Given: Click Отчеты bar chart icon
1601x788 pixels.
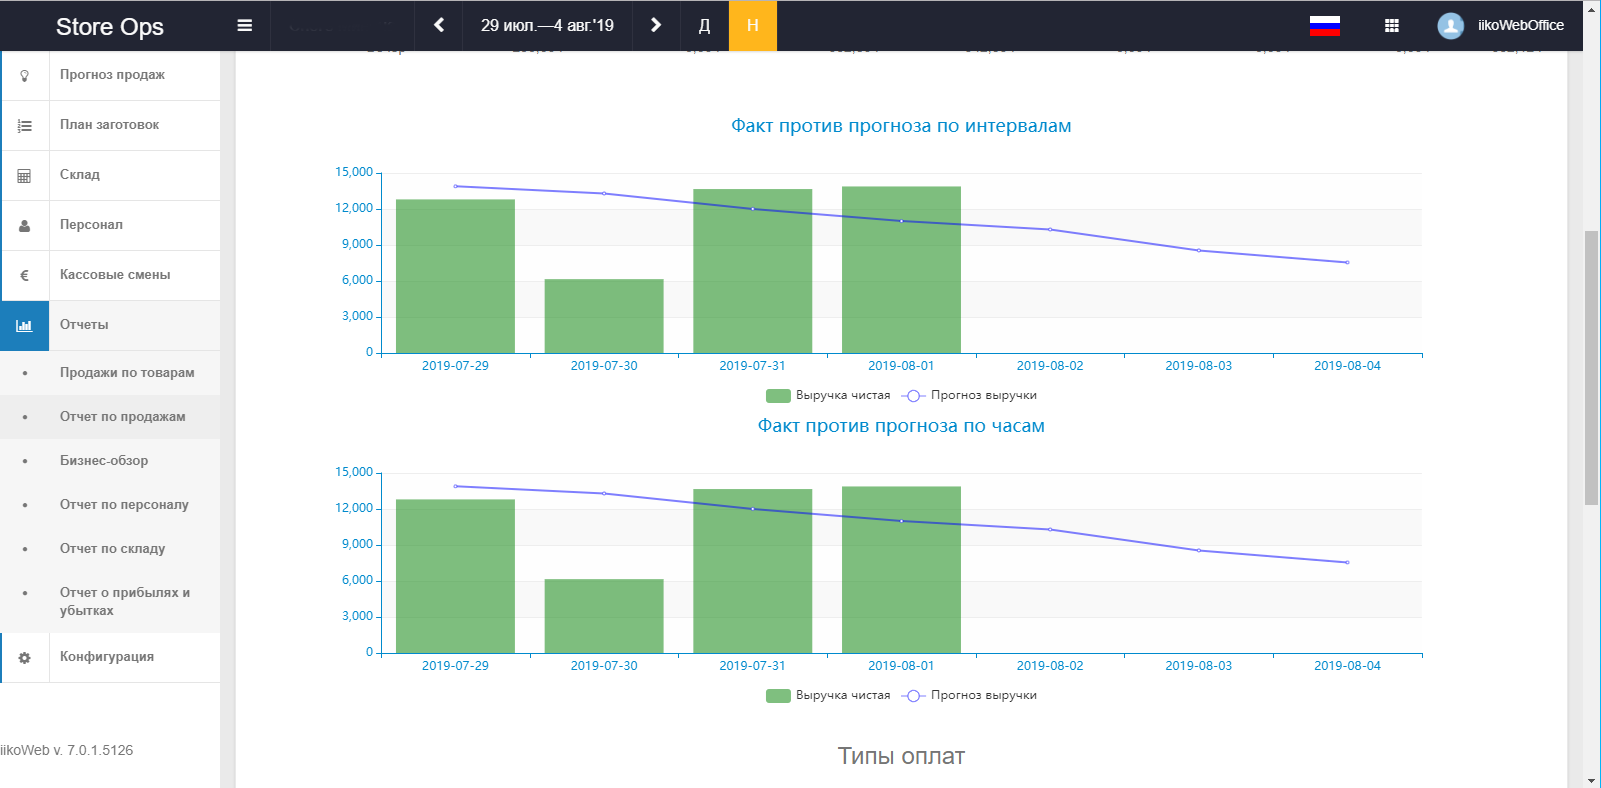Looking at the screenshot, I should (x=25, y=326).
